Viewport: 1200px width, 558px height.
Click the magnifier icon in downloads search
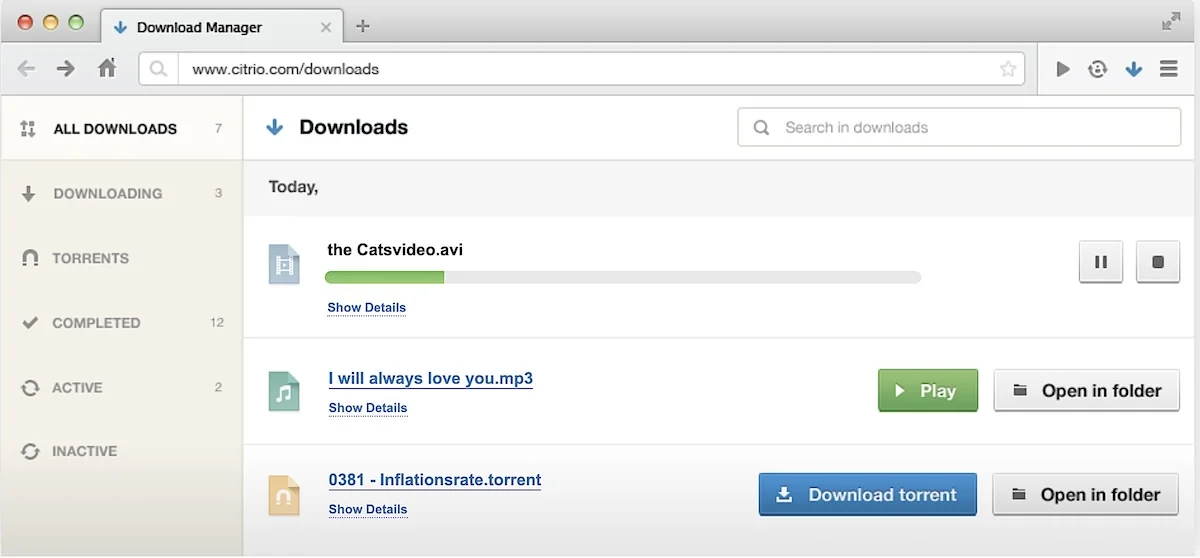click(x=761, y=128)
